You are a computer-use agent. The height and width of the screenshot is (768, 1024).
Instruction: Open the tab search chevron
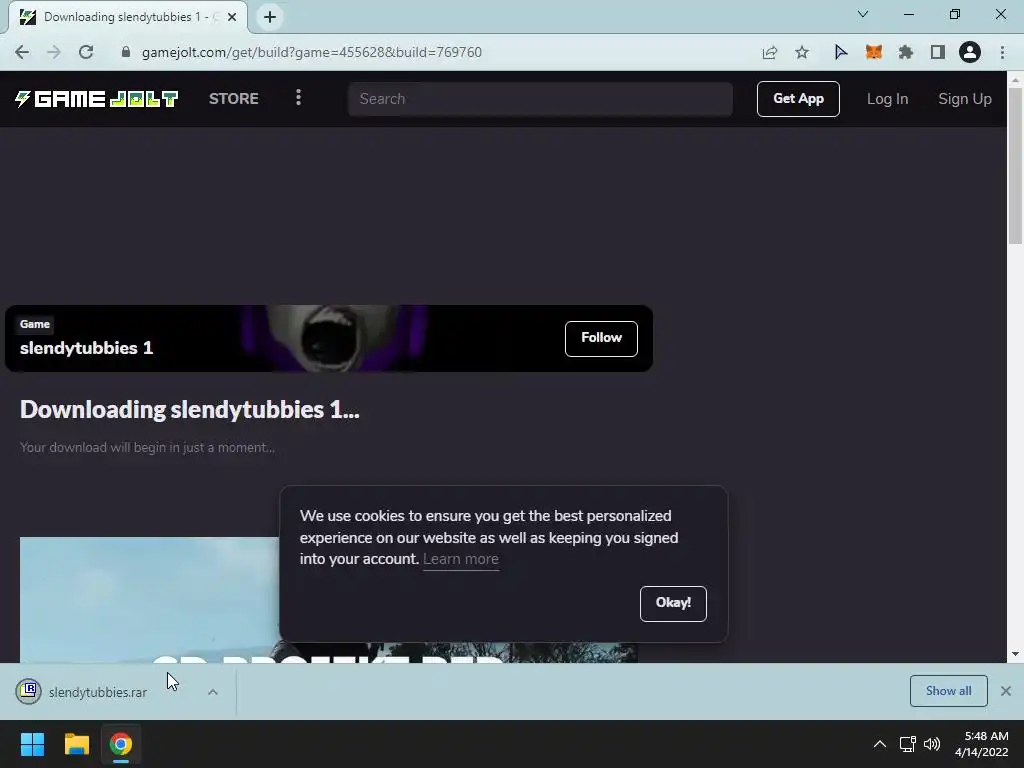pos(863,14)
